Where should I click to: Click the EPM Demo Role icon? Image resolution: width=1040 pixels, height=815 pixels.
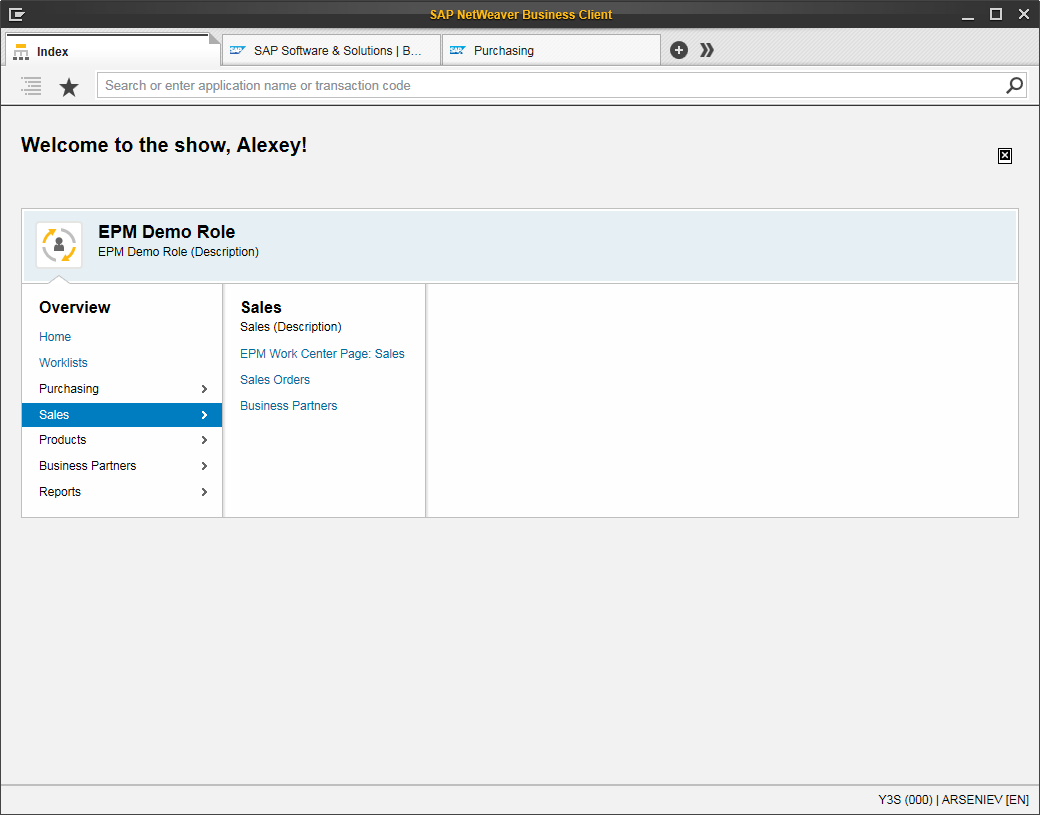point(59,245)
